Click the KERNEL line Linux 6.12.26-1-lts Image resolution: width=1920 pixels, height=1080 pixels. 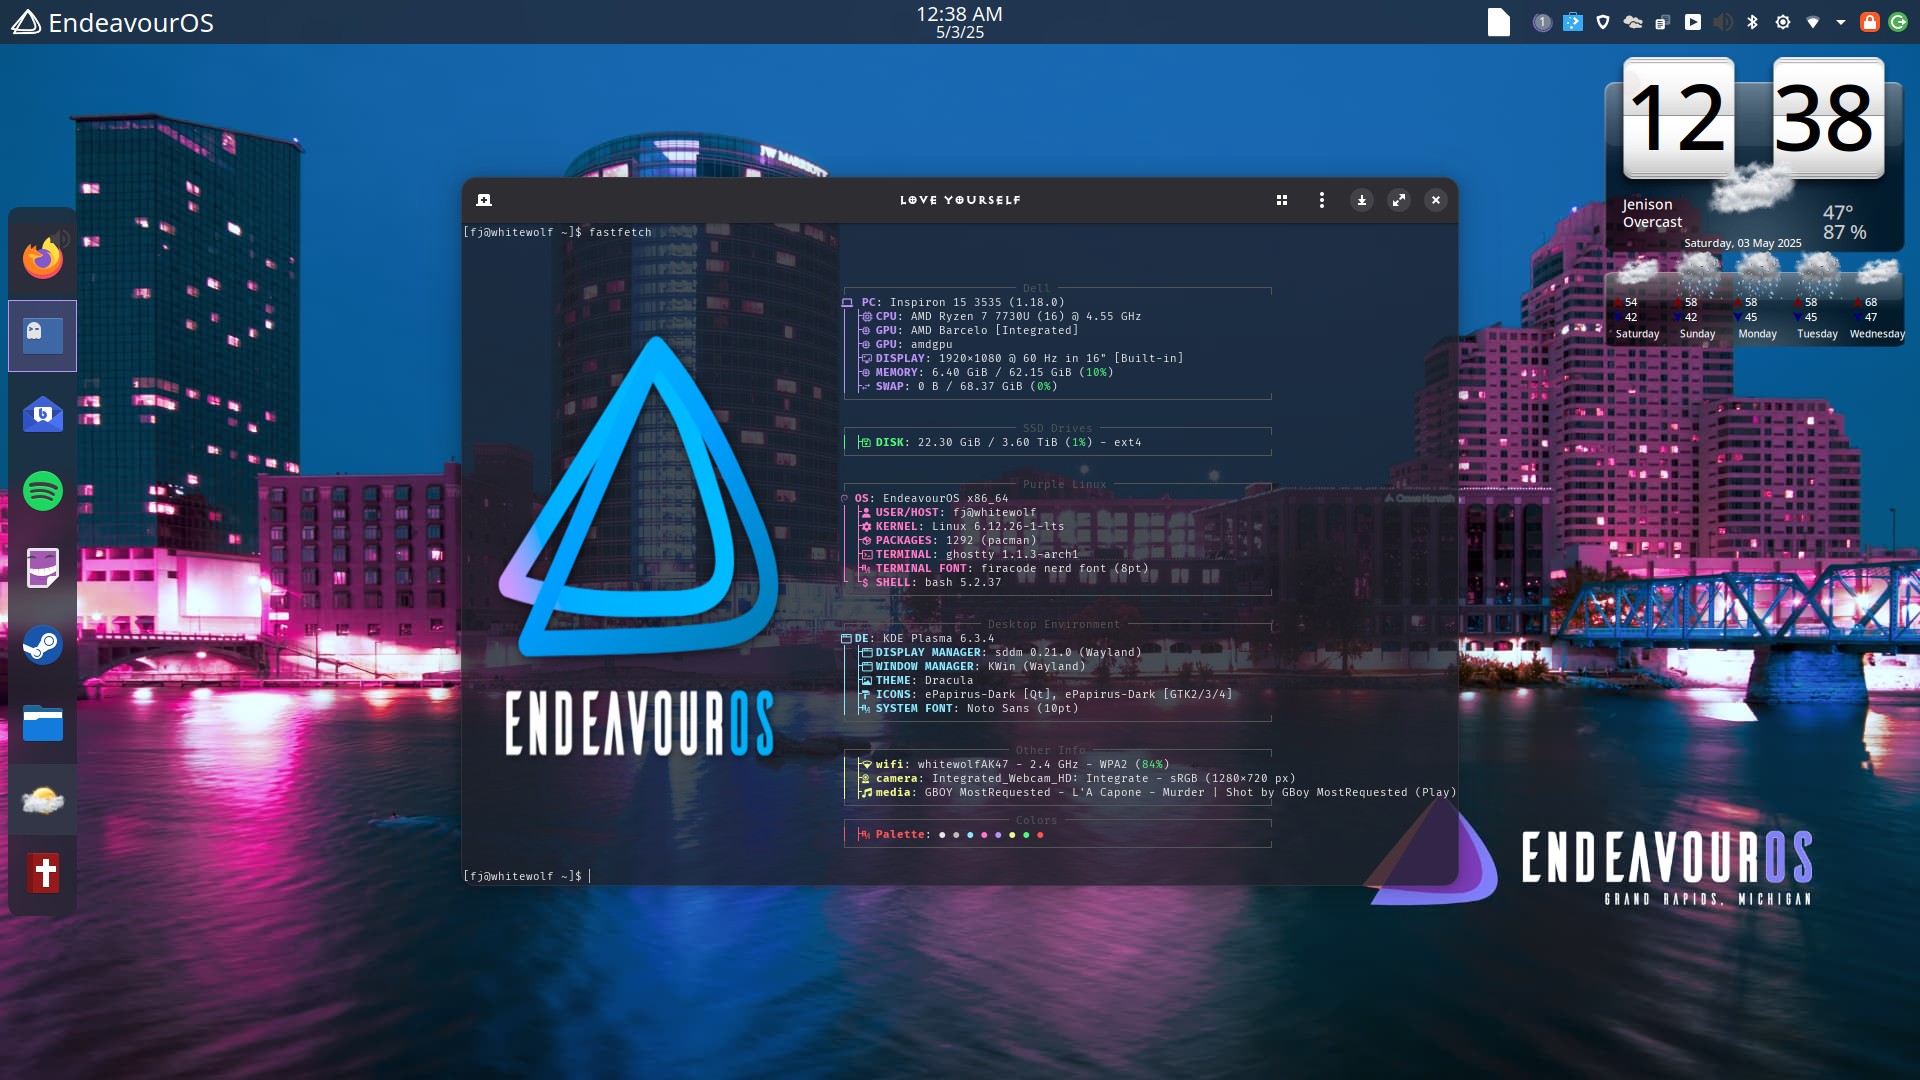click(962, 526)
